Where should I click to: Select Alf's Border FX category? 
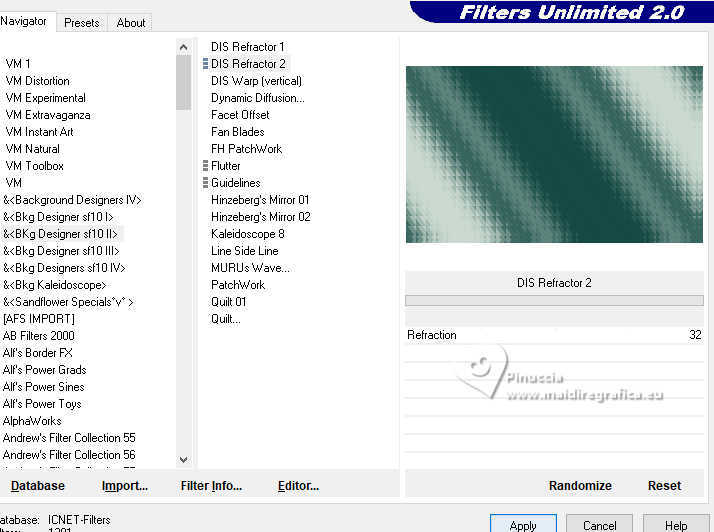38,353
